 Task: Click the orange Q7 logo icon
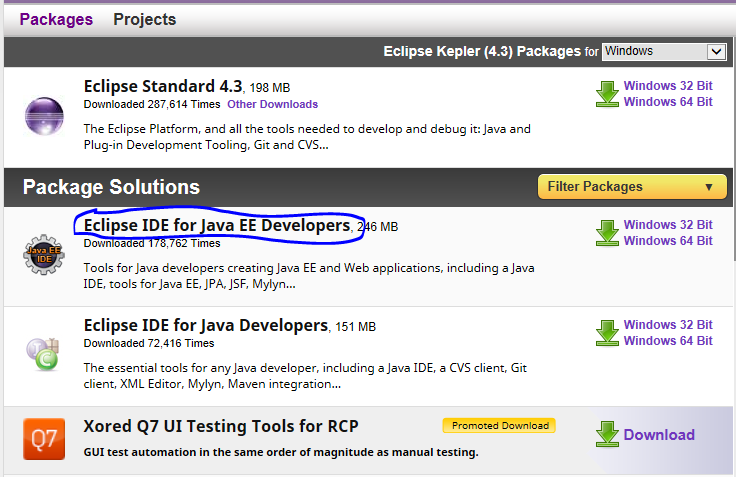[44, 439]
